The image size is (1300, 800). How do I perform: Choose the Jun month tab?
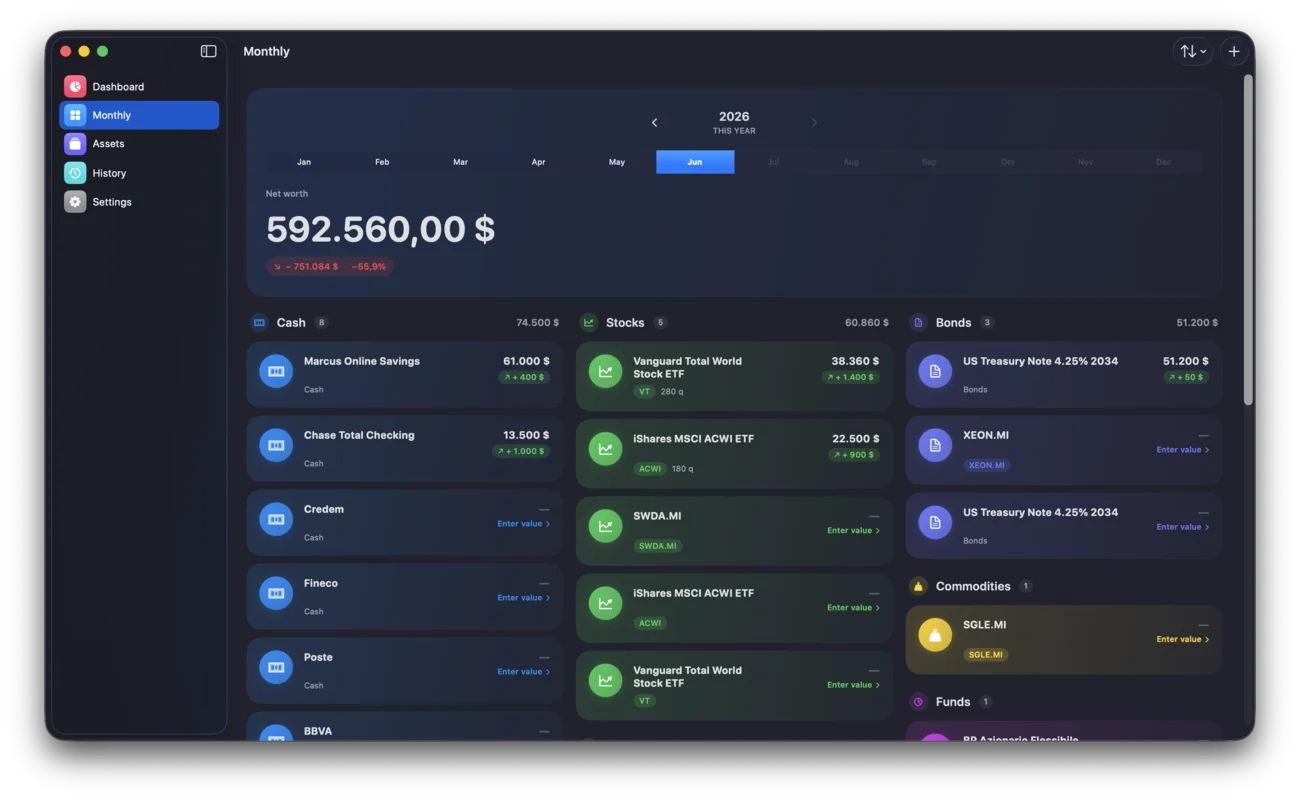coord(695,162)
